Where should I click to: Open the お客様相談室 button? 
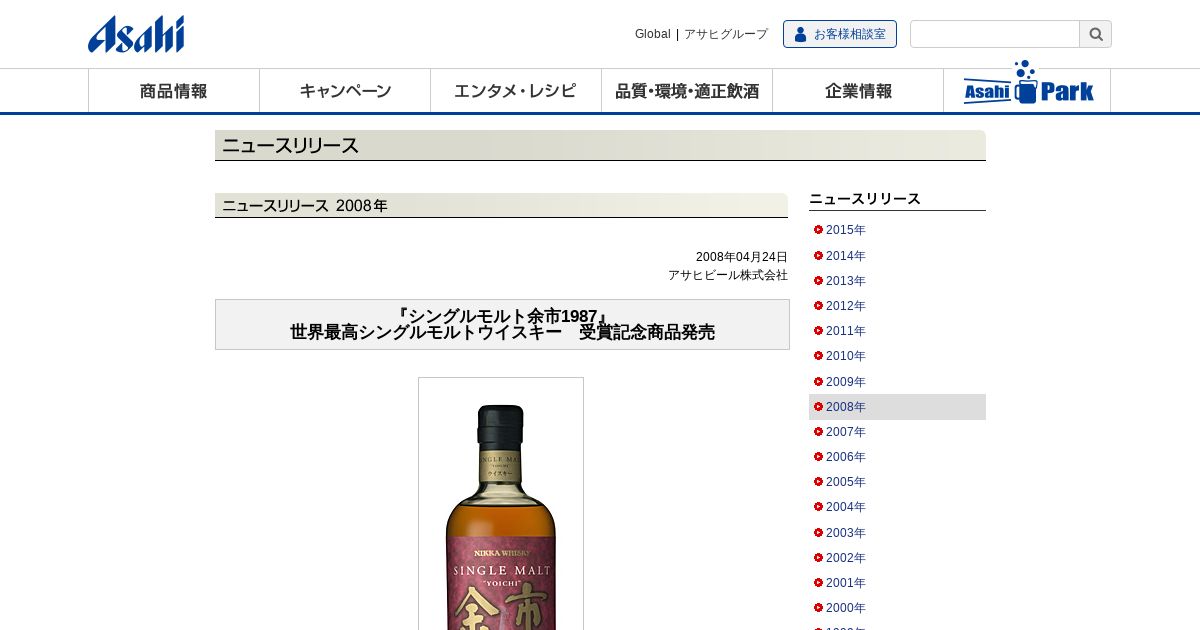pyautogui.click(x=840, y=34)
